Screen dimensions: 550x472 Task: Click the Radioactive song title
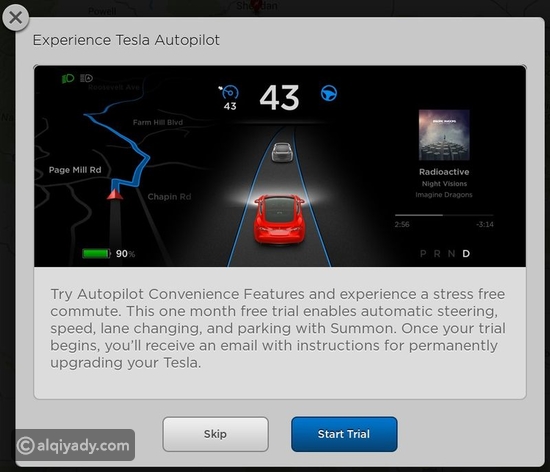(444, 172)
